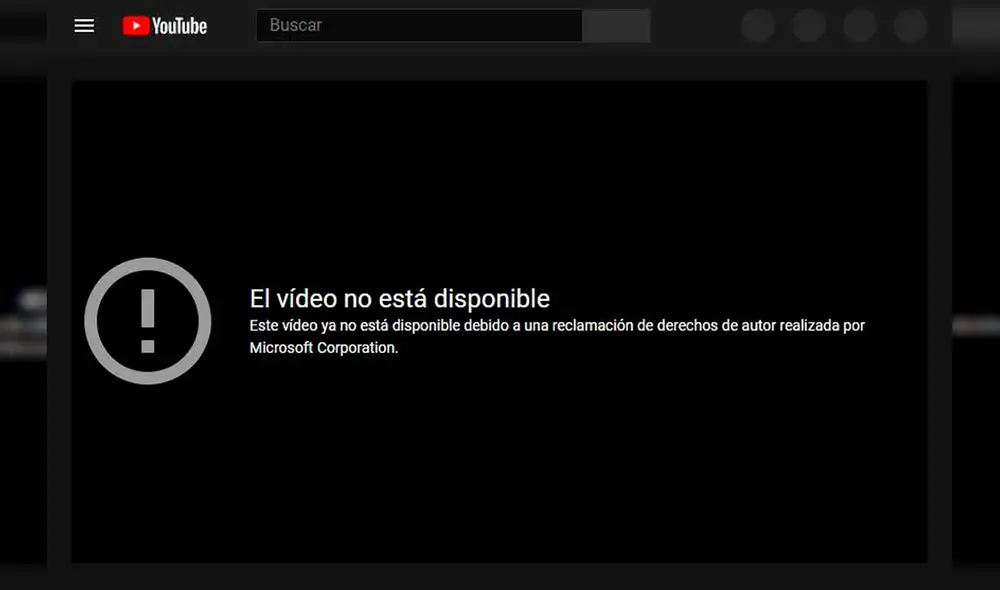Image resolution: width=1000 pixels, height=590 pixels.
Task: Open the notifications bell icon
Action: 860,25
